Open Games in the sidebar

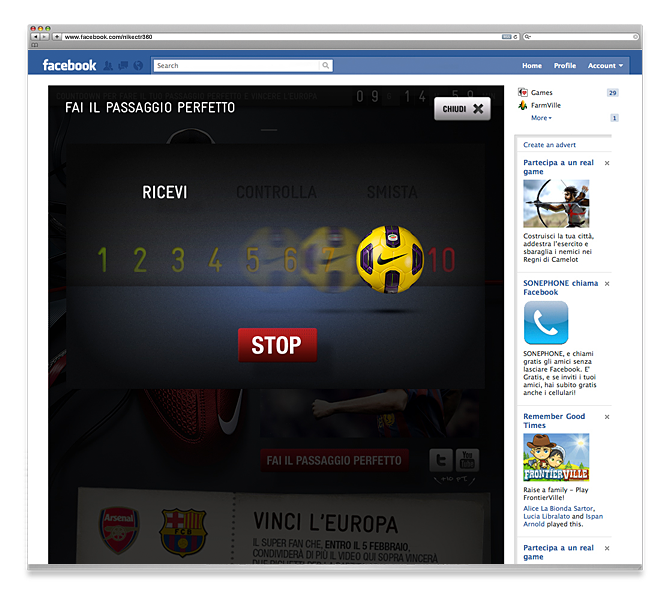(x=541, y=92)
